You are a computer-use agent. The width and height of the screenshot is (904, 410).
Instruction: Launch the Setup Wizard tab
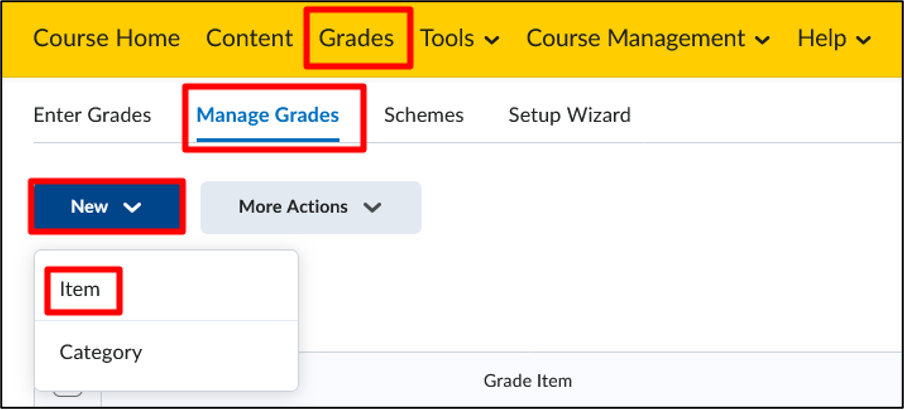point(570,115)
